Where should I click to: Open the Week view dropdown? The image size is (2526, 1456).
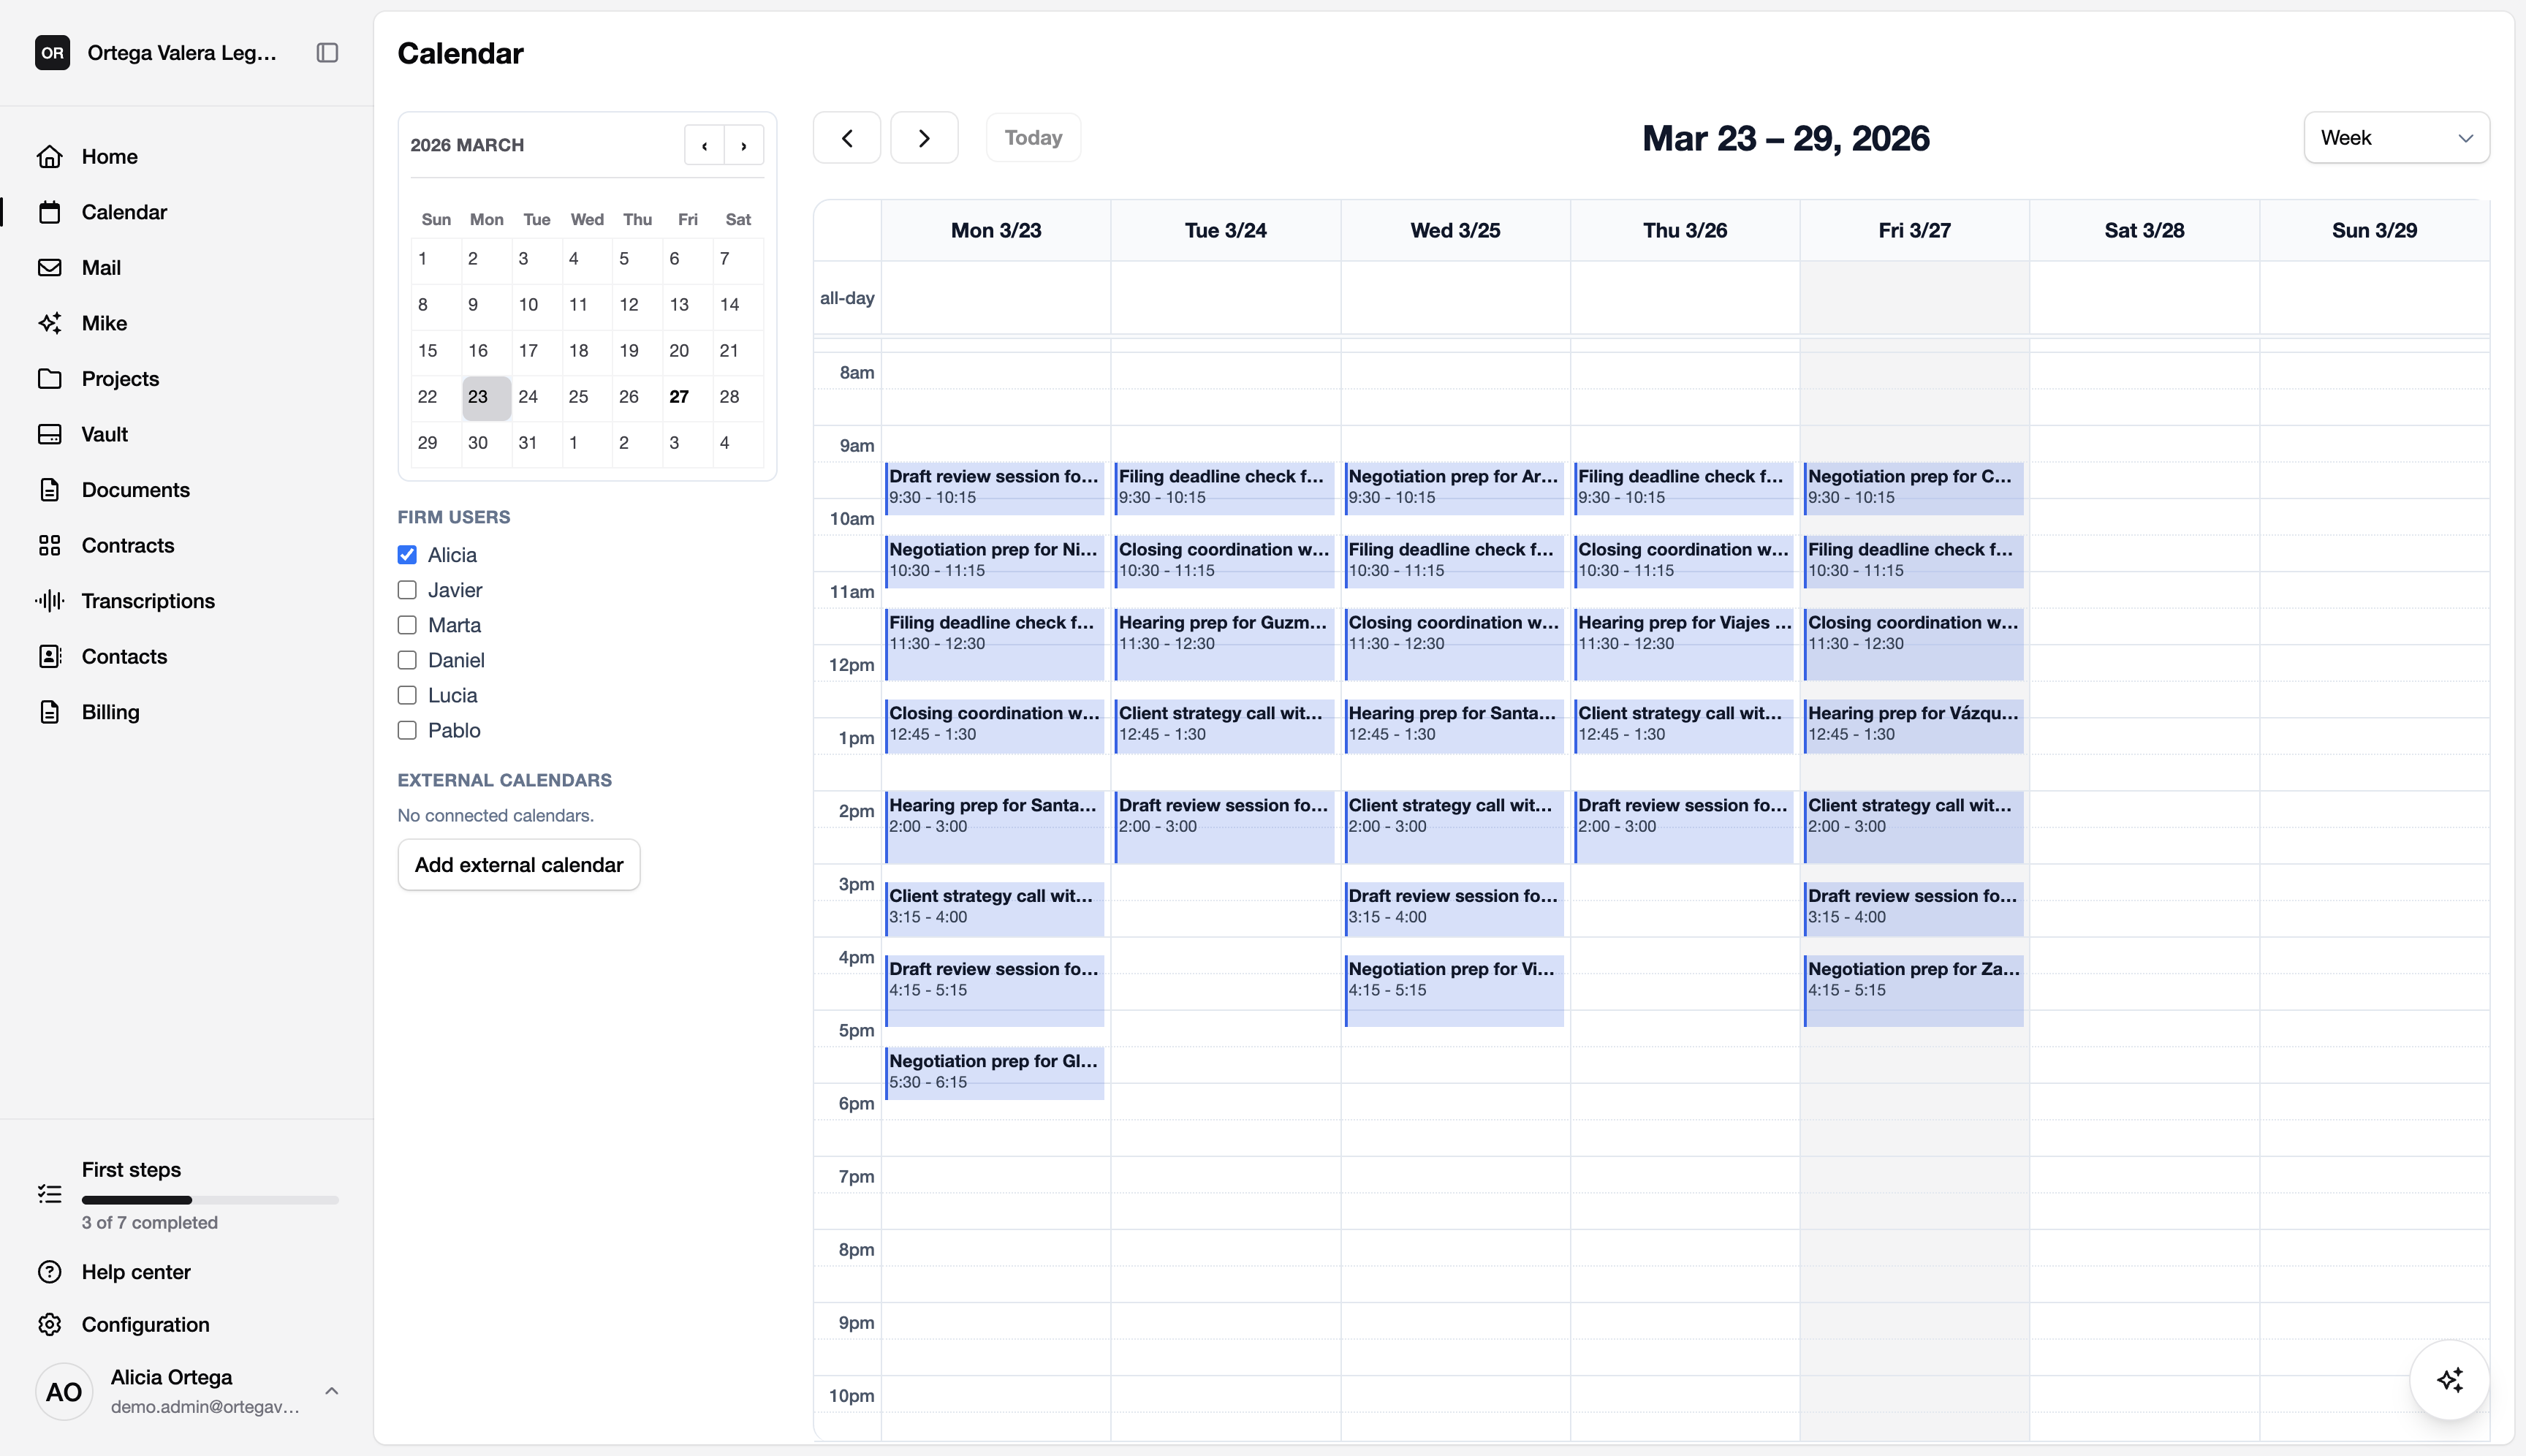coord(2395,137)
